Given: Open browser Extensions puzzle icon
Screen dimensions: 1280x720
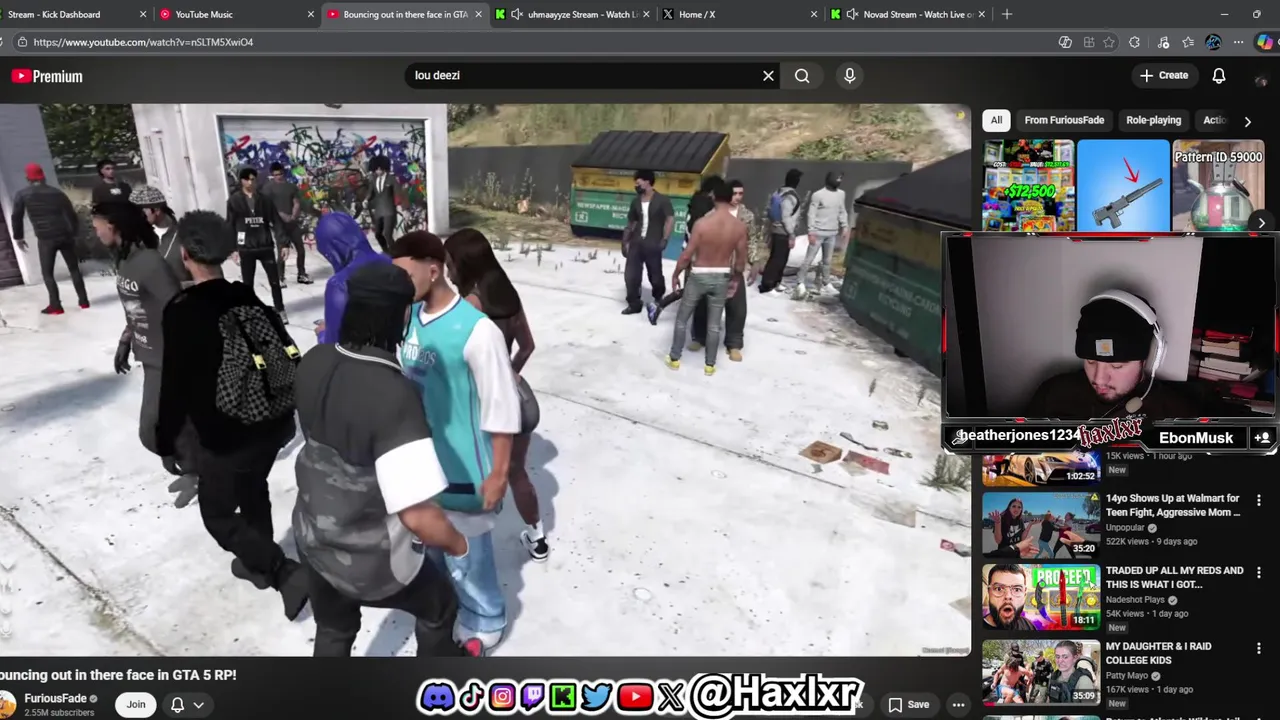Looking at the screenshot, I should [x=1134, y=42].
